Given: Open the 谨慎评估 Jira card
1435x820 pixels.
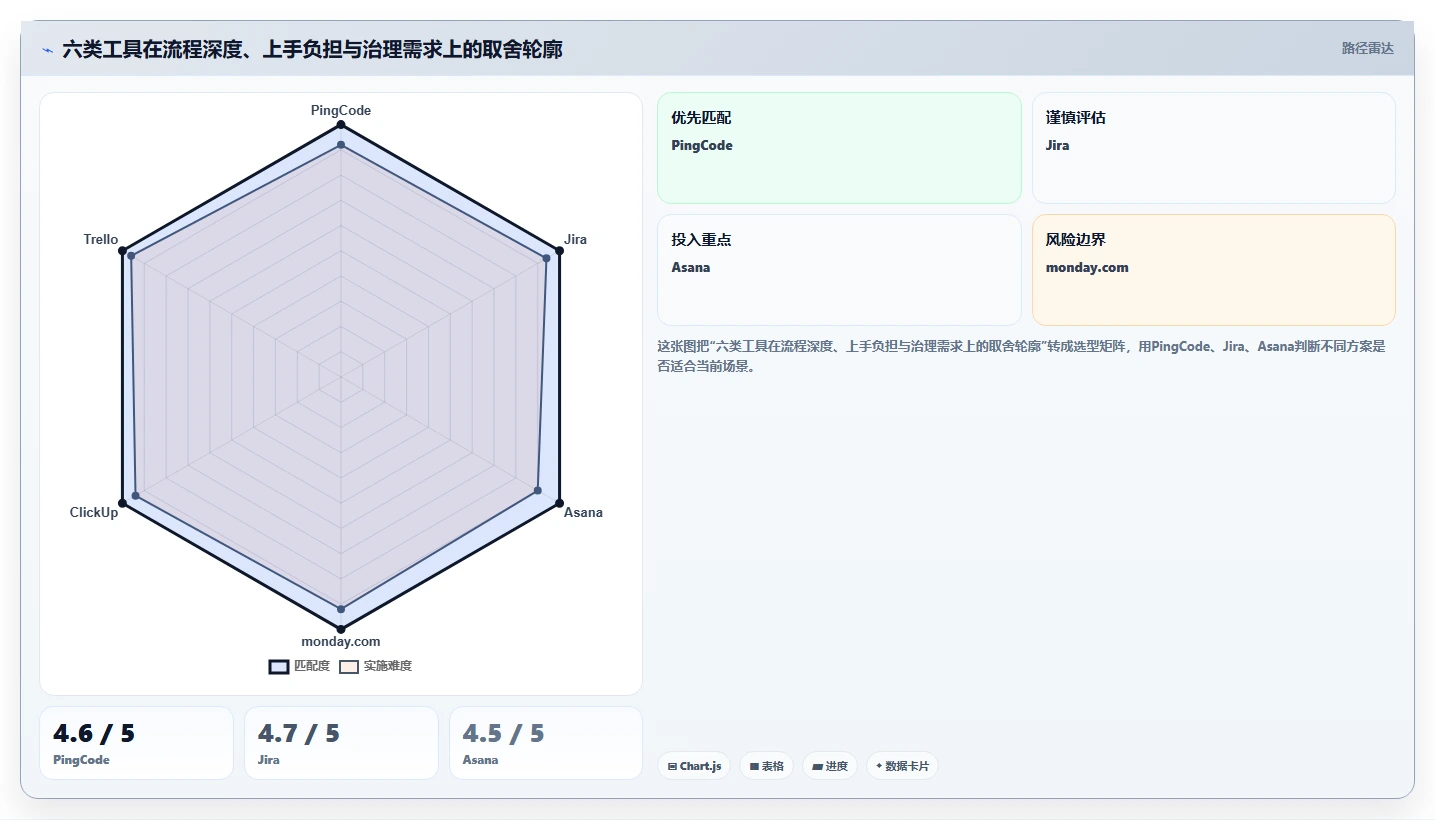Looking at the screenshot, I should 1213,148.
